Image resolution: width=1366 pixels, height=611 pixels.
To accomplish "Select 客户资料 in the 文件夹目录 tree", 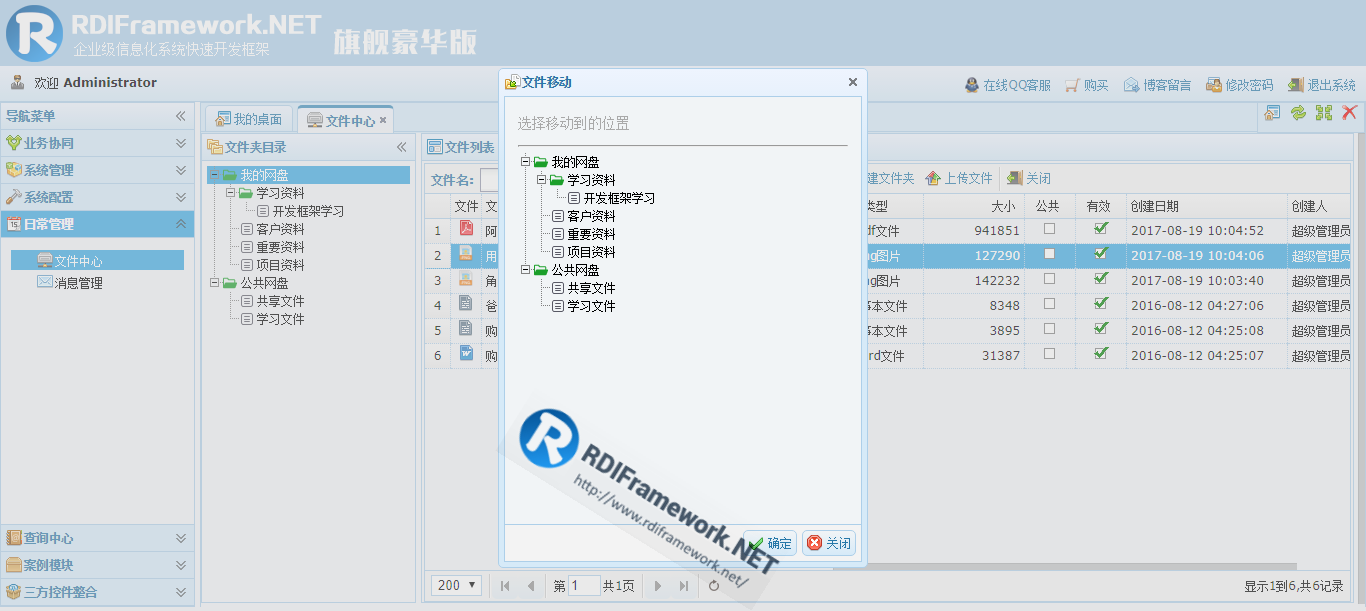I will [x=280, y=229].
